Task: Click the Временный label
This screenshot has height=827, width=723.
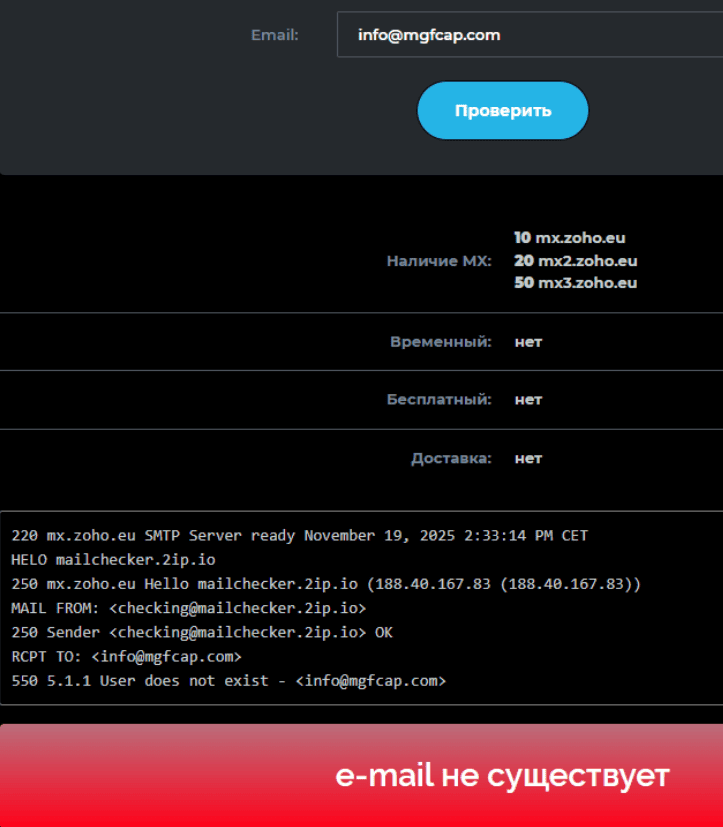Action: (440, 342)
